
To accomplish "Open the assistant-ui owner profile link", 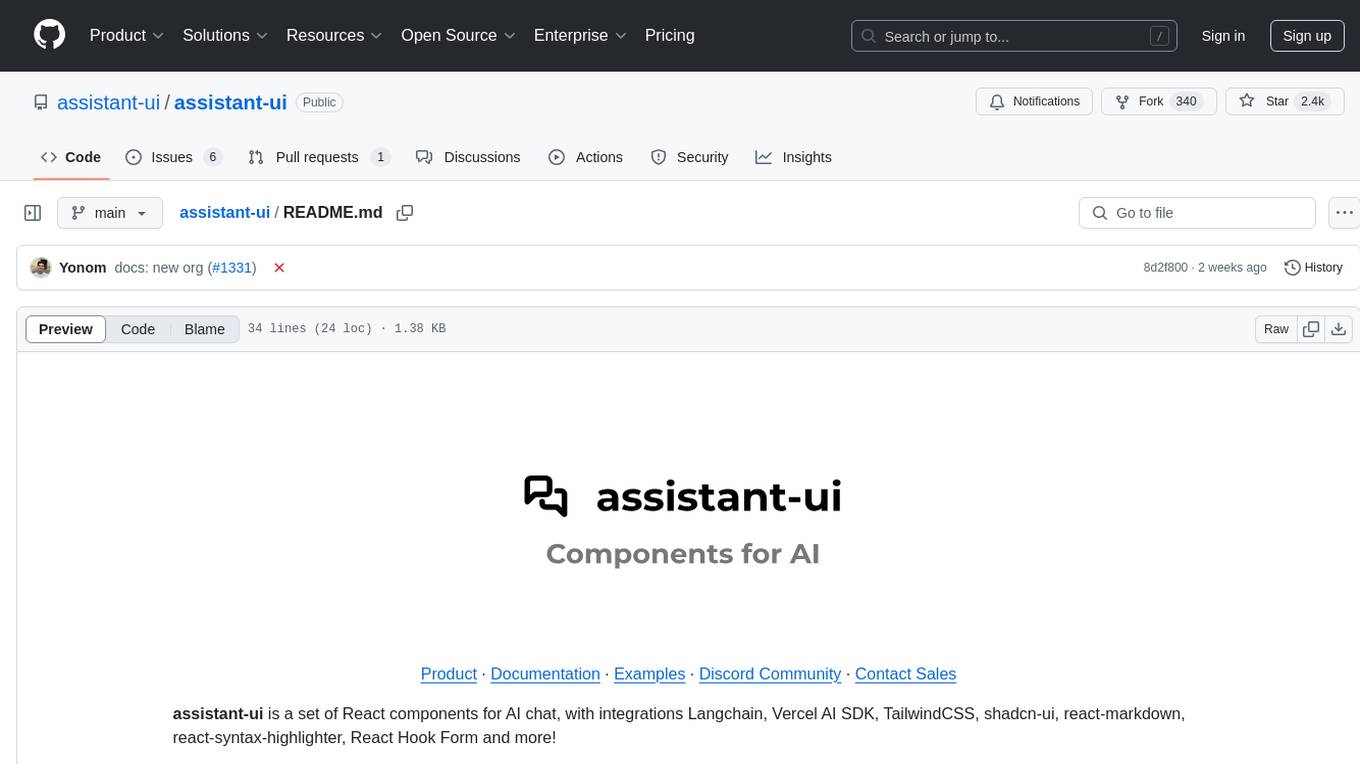I will click(108, 102).
